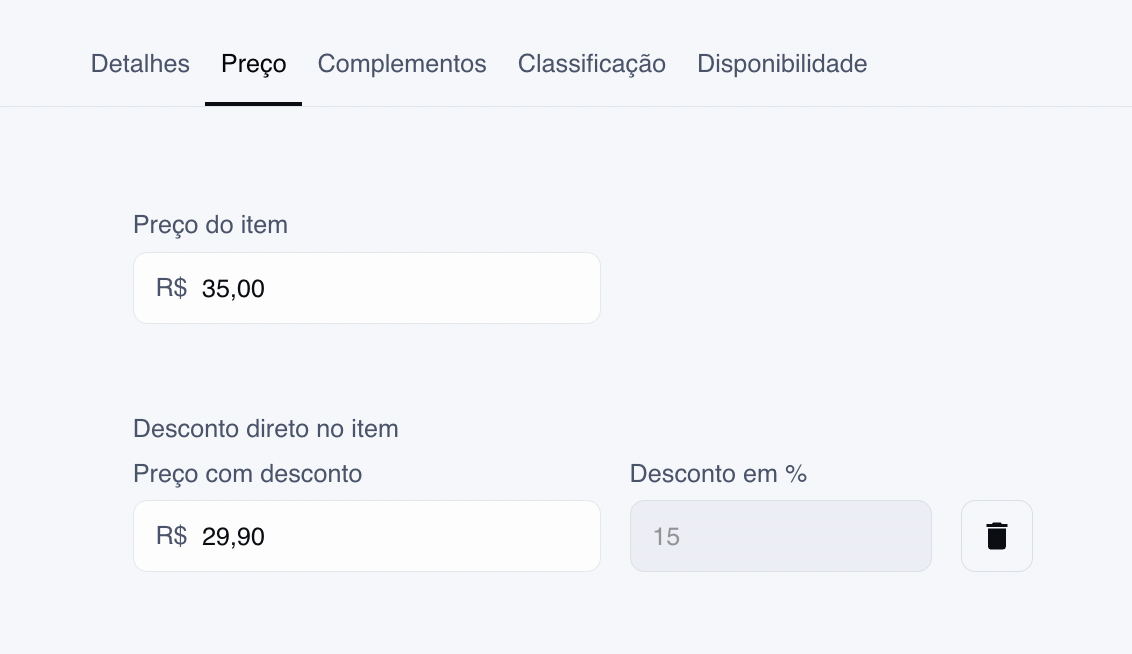Tap the delete icon next to percentage field
The width and height of the screenshot is (1132, 654).
pyautogui.click(x=997, y=536)
